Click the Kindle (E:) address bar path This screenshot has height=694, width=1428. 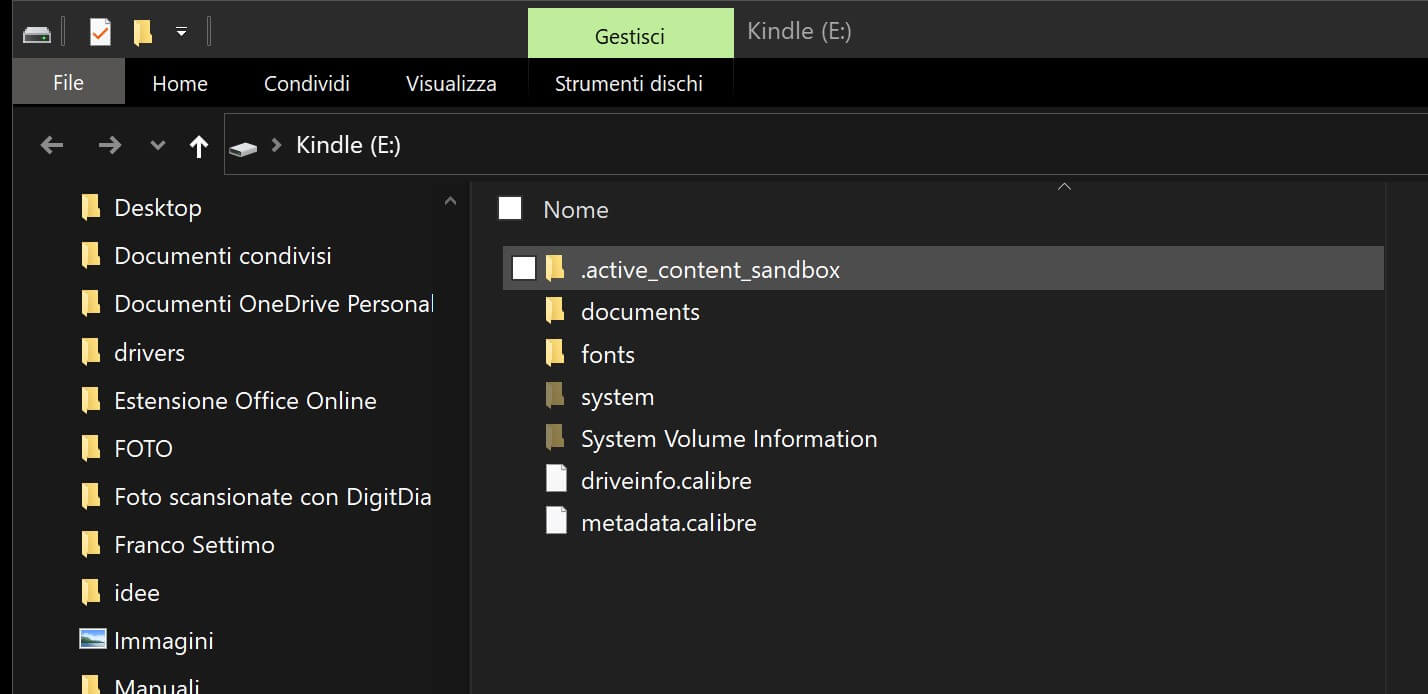click(348, 146)
